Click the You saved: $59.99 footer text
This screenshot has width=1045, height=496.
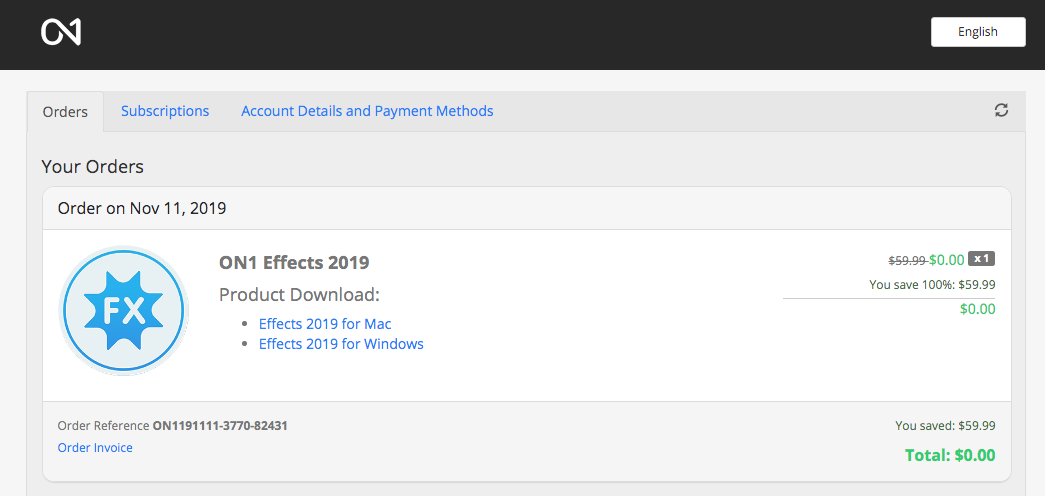(x=945, y=426)
